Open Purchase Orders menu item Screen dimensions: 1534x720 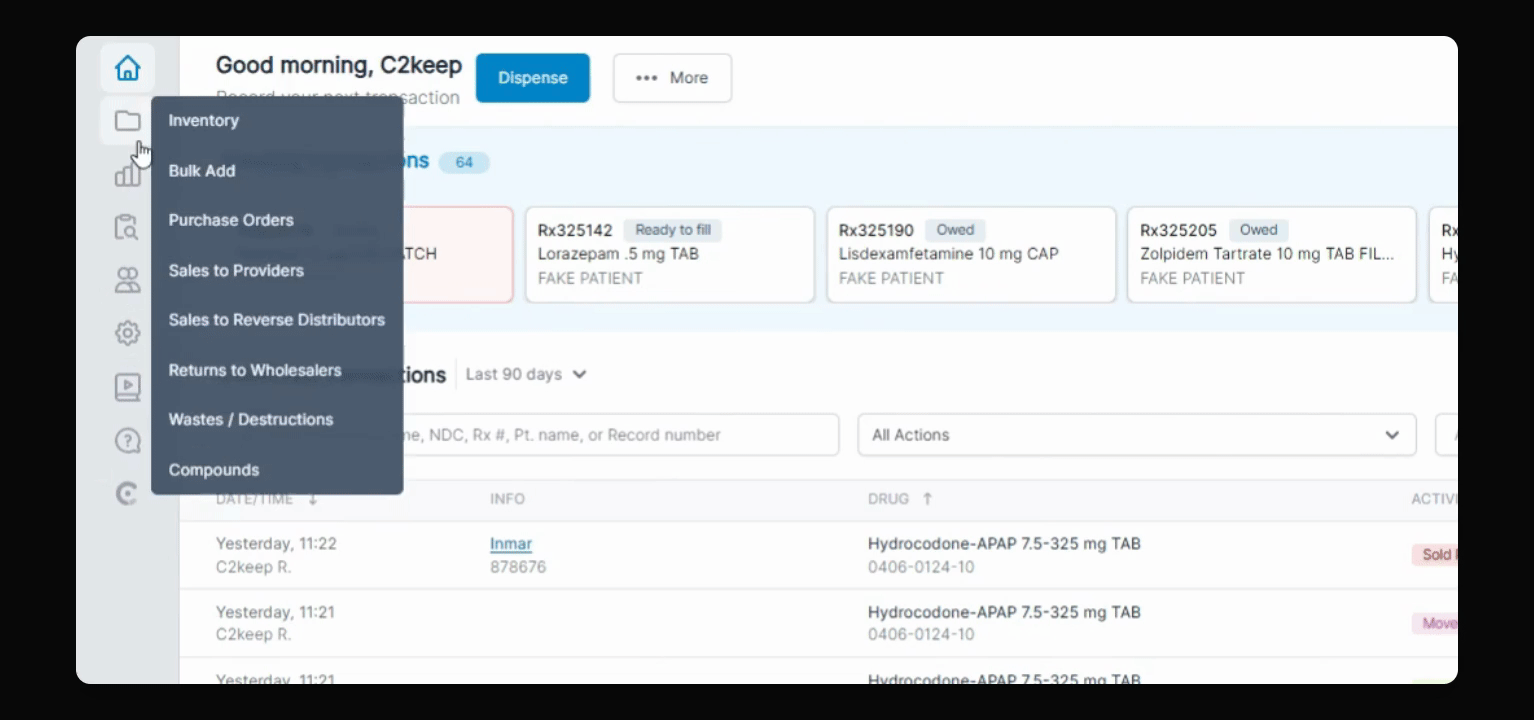tap(231, 220)
